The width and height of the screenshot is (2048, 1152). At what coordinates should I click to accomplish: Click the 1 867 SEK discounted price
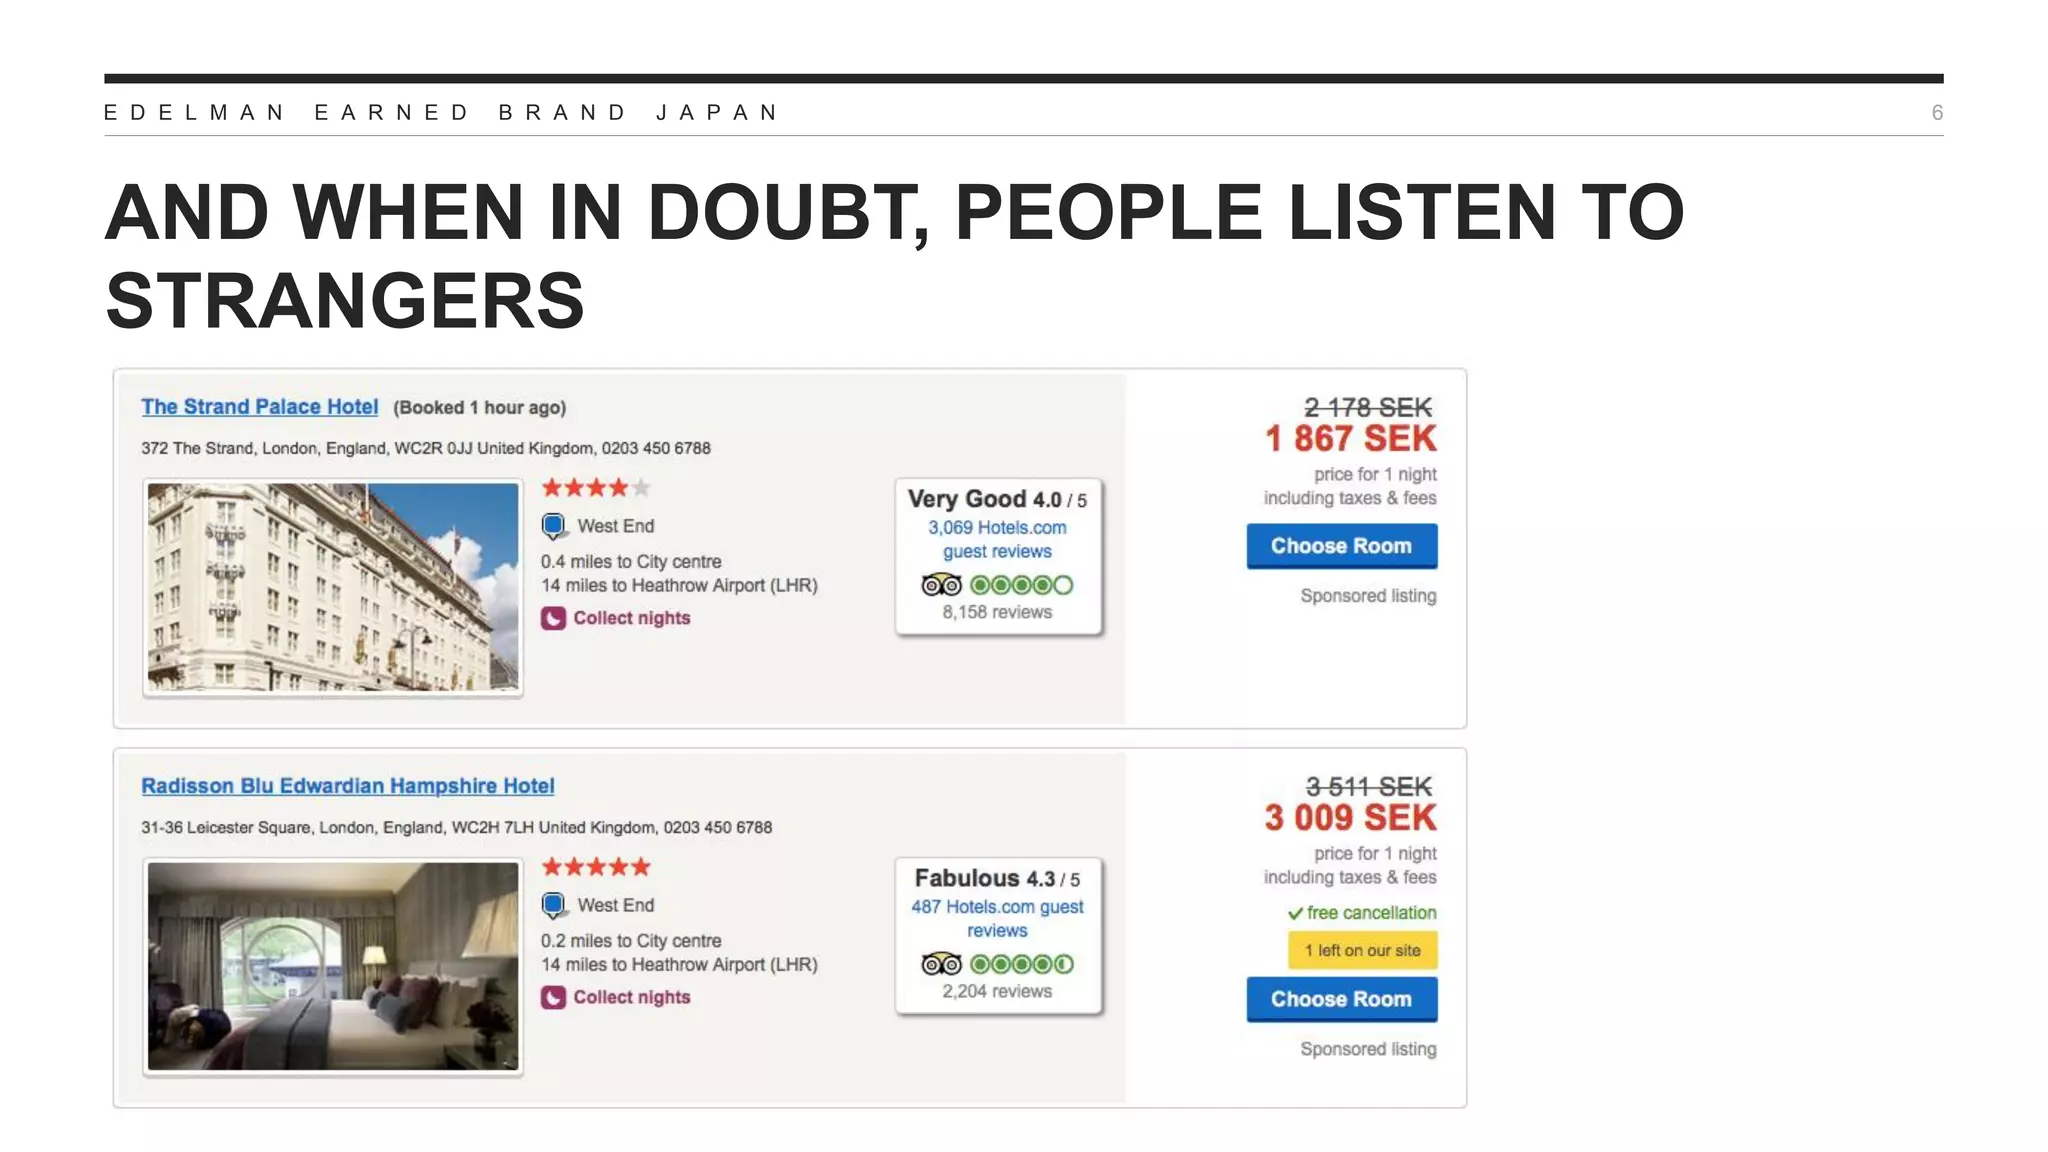pos(1350,438)
